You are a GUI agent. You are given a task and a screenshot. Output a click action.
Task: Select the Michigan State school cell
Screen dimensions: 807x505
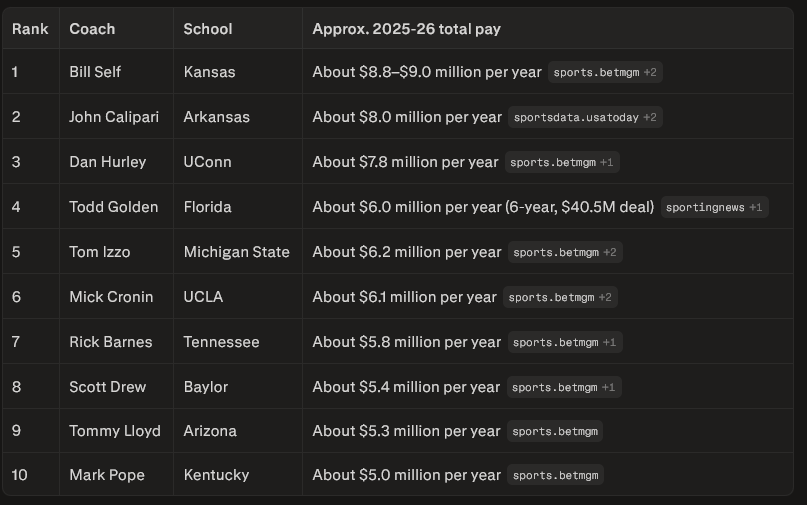[x=236, y=252]
